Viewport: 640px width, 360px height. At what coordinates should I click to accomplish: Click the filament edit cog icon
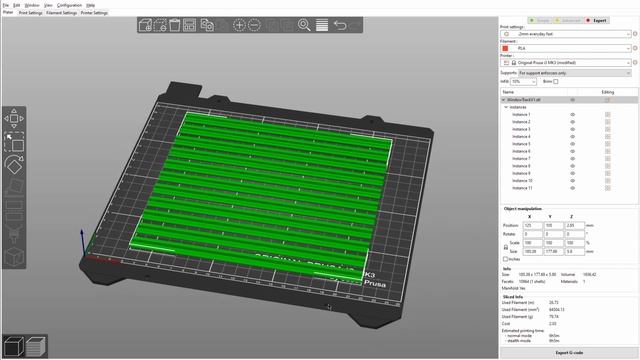pos(635,48)
